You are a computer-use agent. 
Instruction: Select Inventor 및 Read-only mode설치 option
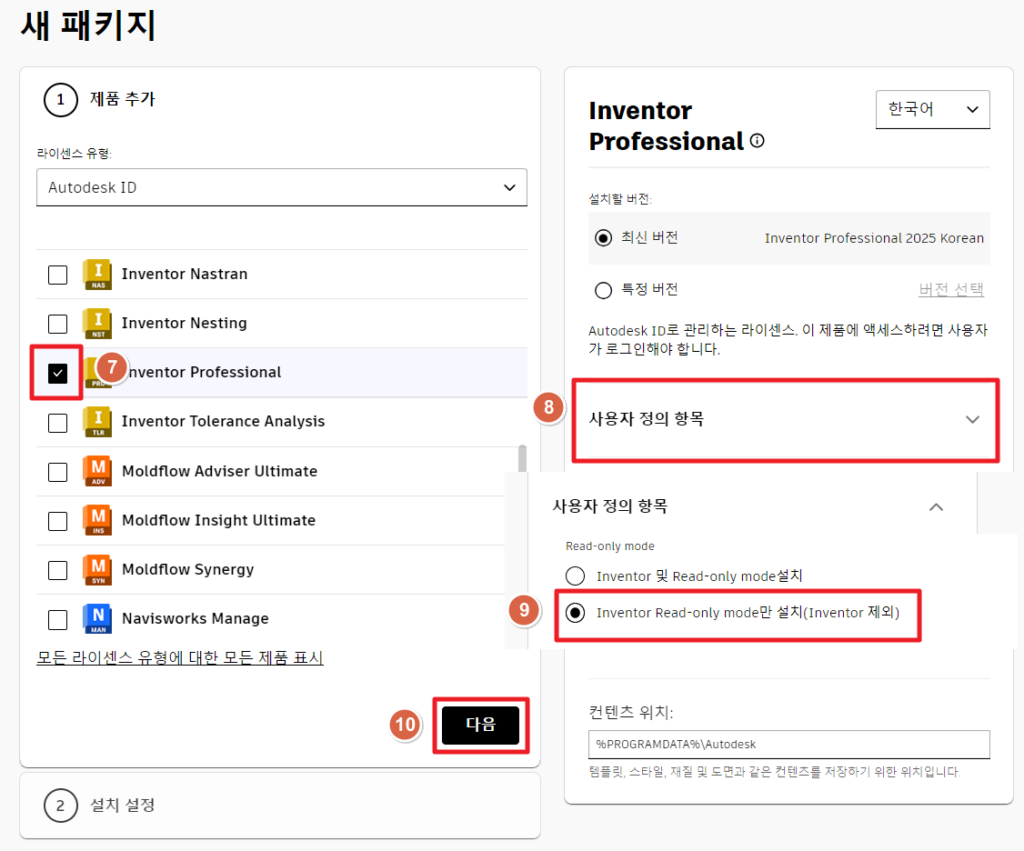click(x=575, y=576)
